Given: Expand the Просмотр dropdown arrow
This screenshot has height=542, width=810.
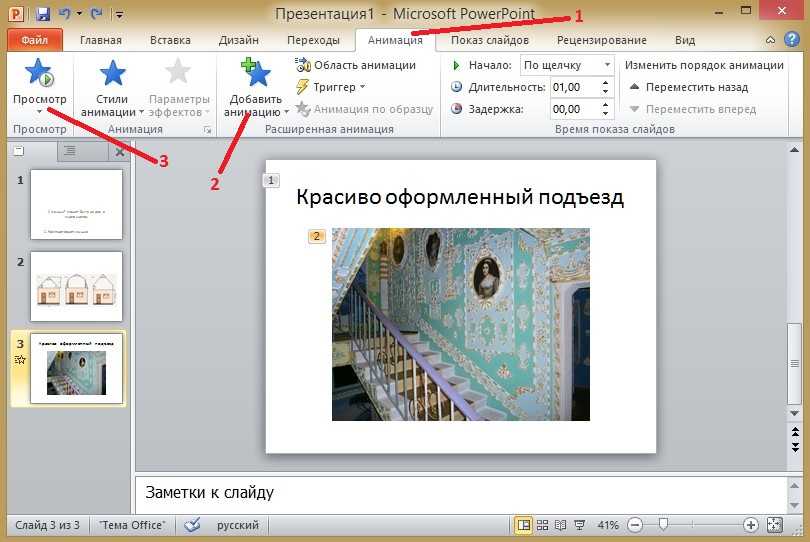Looking at the screenshot, I should [x=39, y=112].
